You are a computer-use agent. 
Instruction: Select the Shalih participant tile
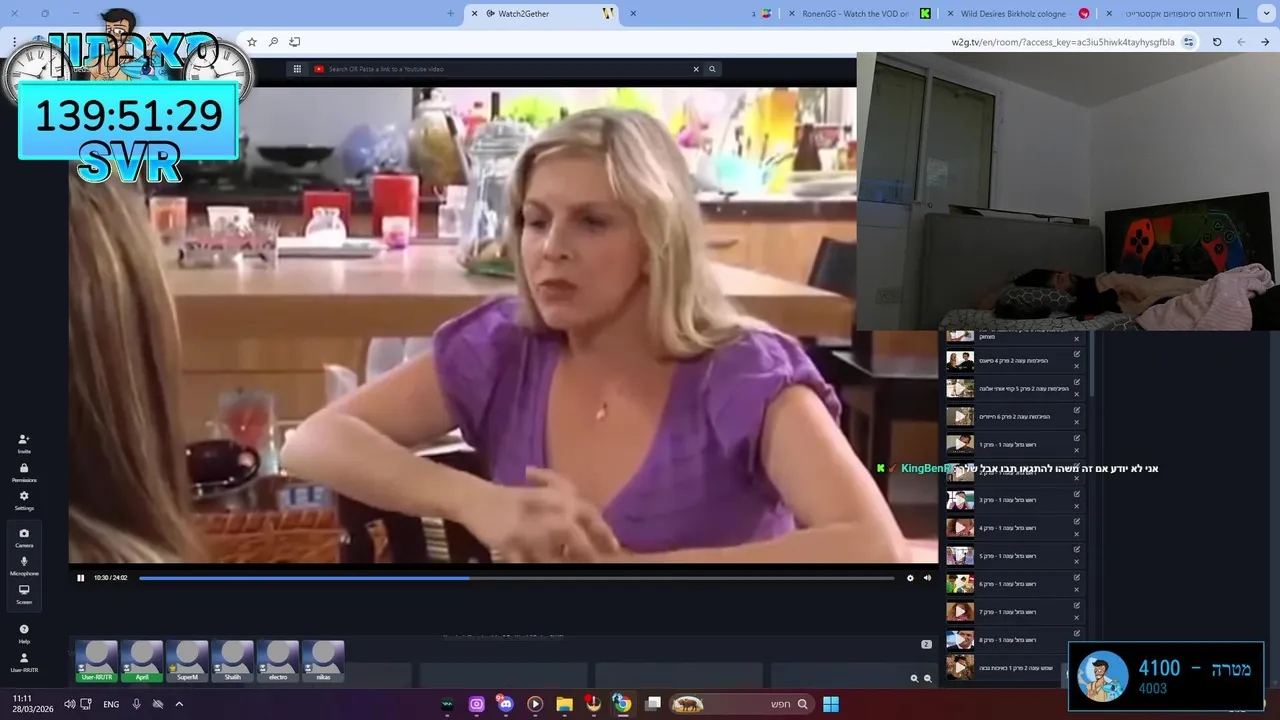coord(233,662)
